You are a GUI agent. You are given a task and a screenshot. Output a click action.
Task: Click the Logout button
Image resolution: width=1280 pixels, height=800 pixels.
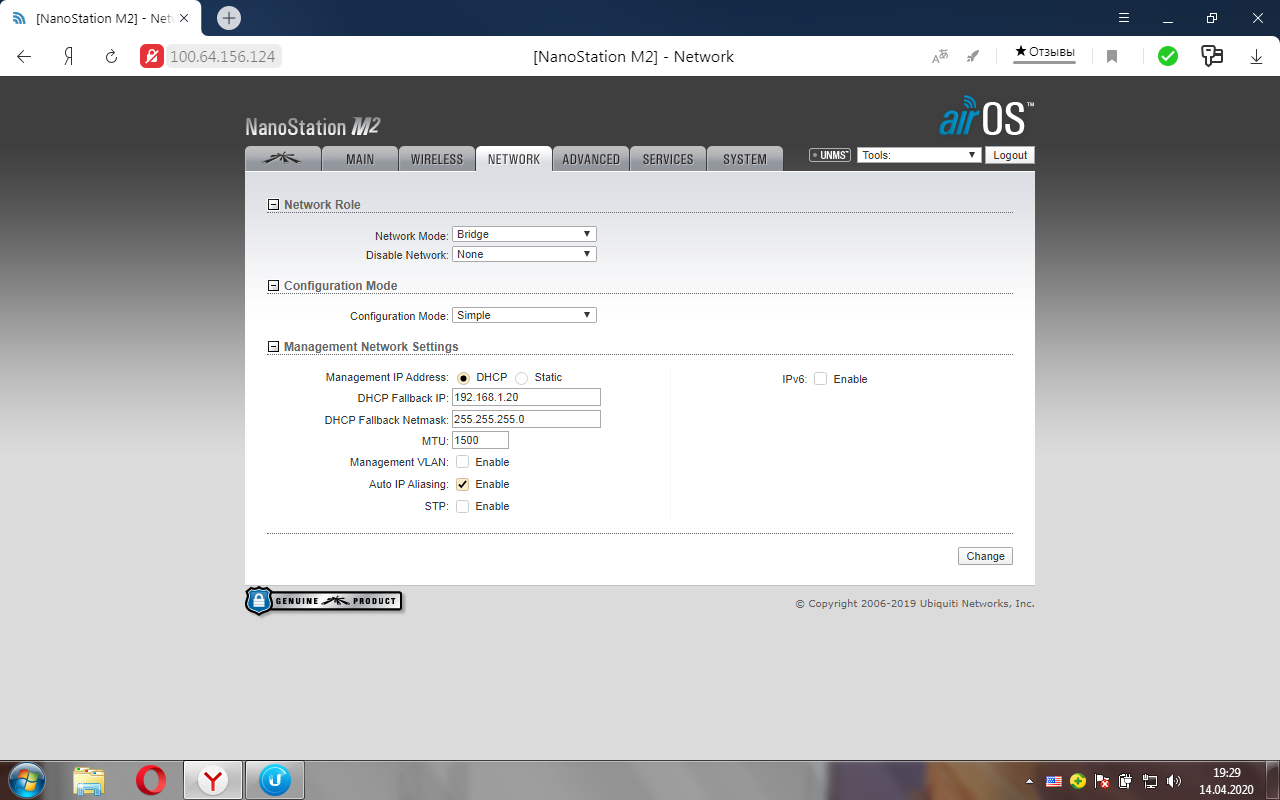1010,155
